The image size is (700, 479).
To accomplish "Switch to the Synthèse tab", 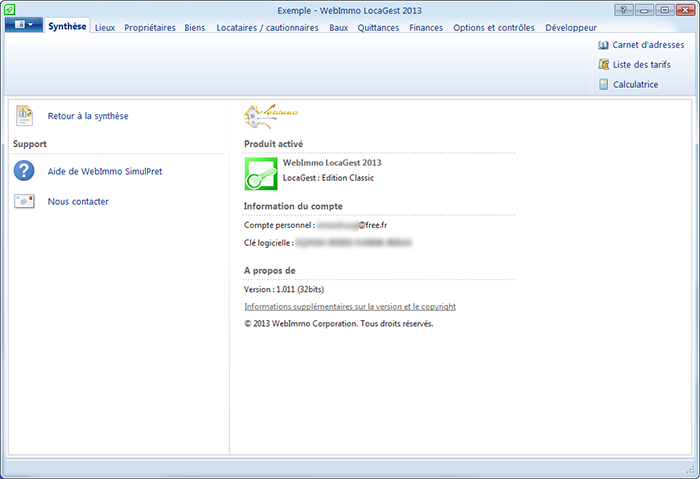I will pyautogui.click(x=67, y=26).
